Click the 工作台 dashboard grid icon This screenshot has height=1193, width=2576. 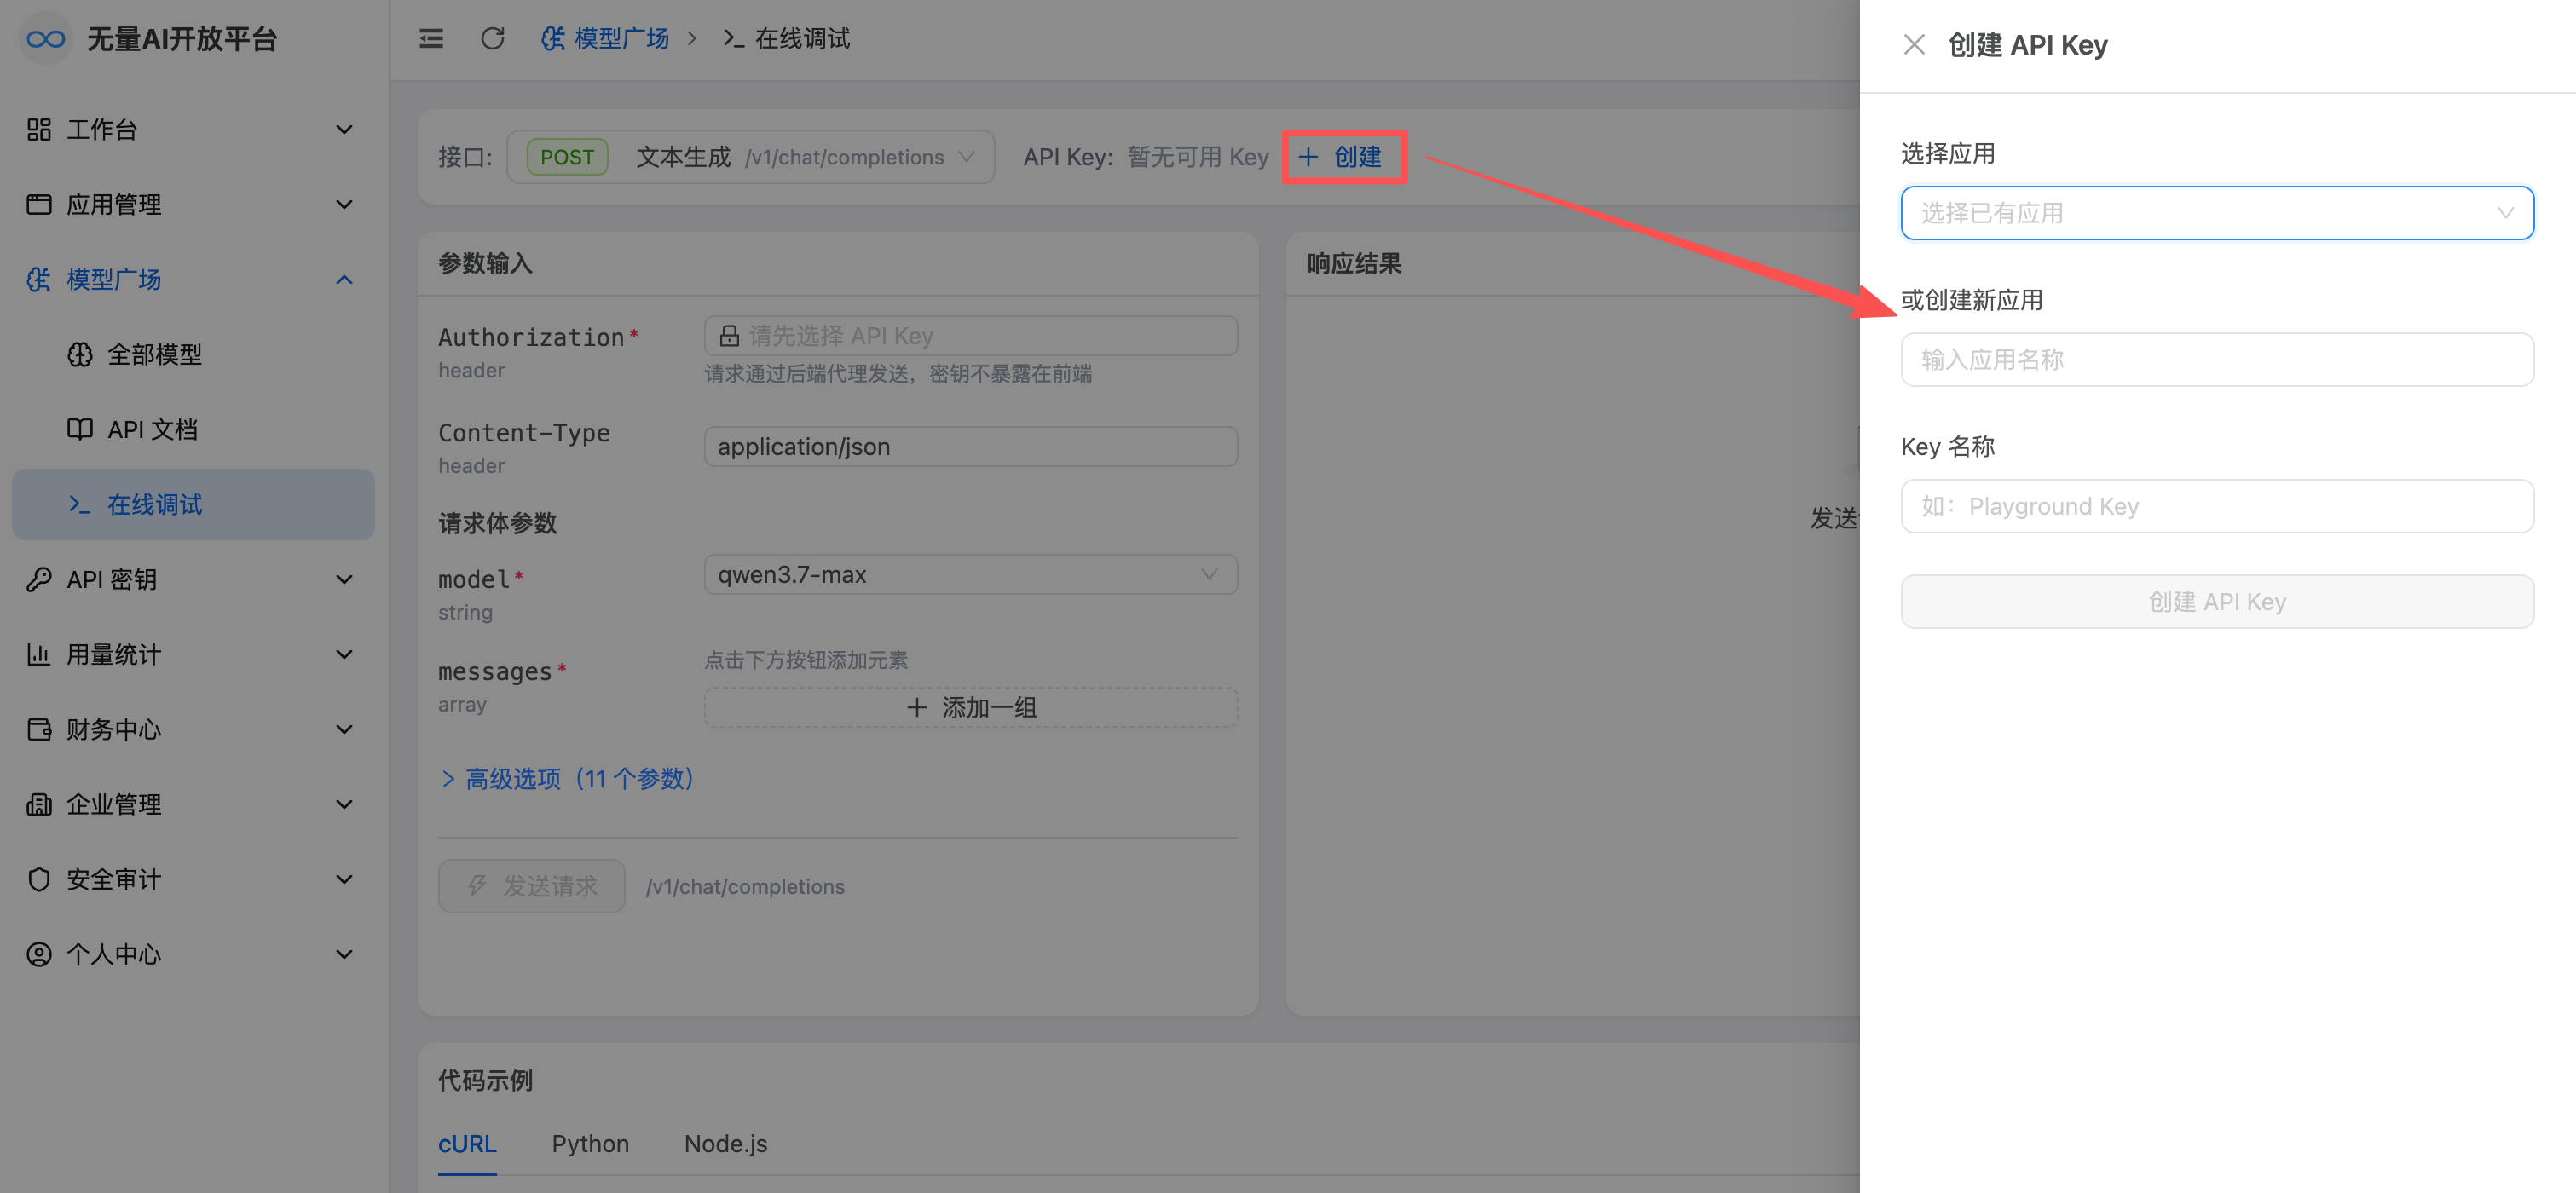tap(39, 129)
